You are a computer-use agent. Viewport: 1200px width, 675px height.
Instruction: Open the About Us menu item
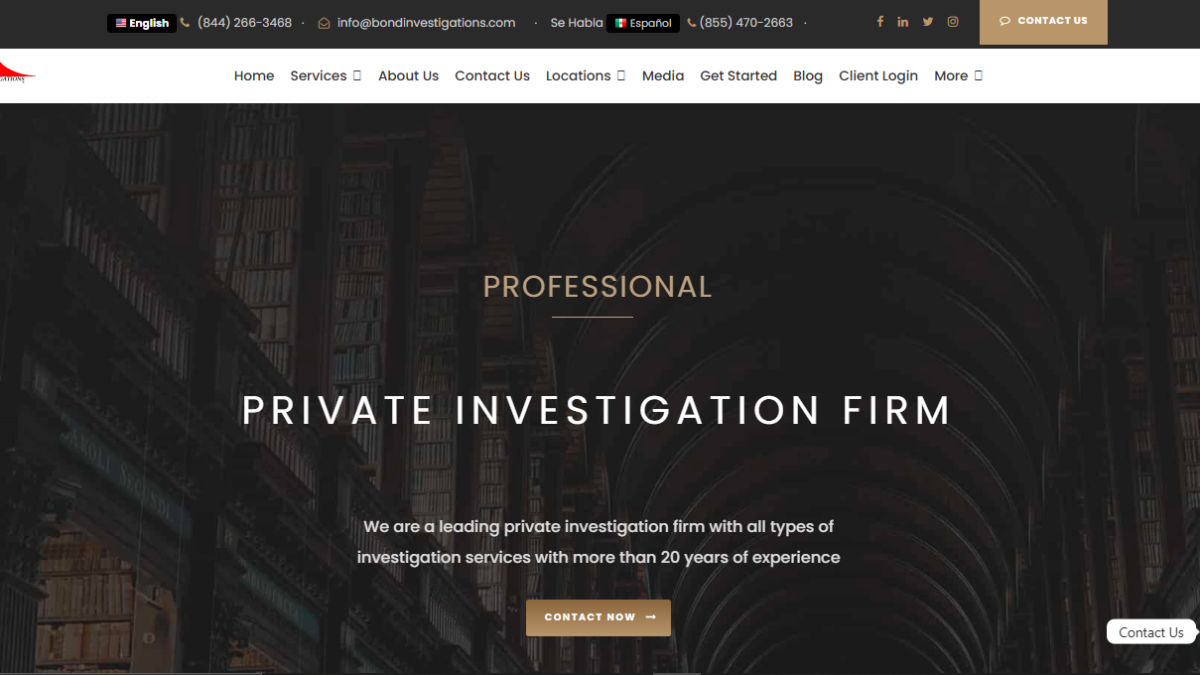[408, 76]
